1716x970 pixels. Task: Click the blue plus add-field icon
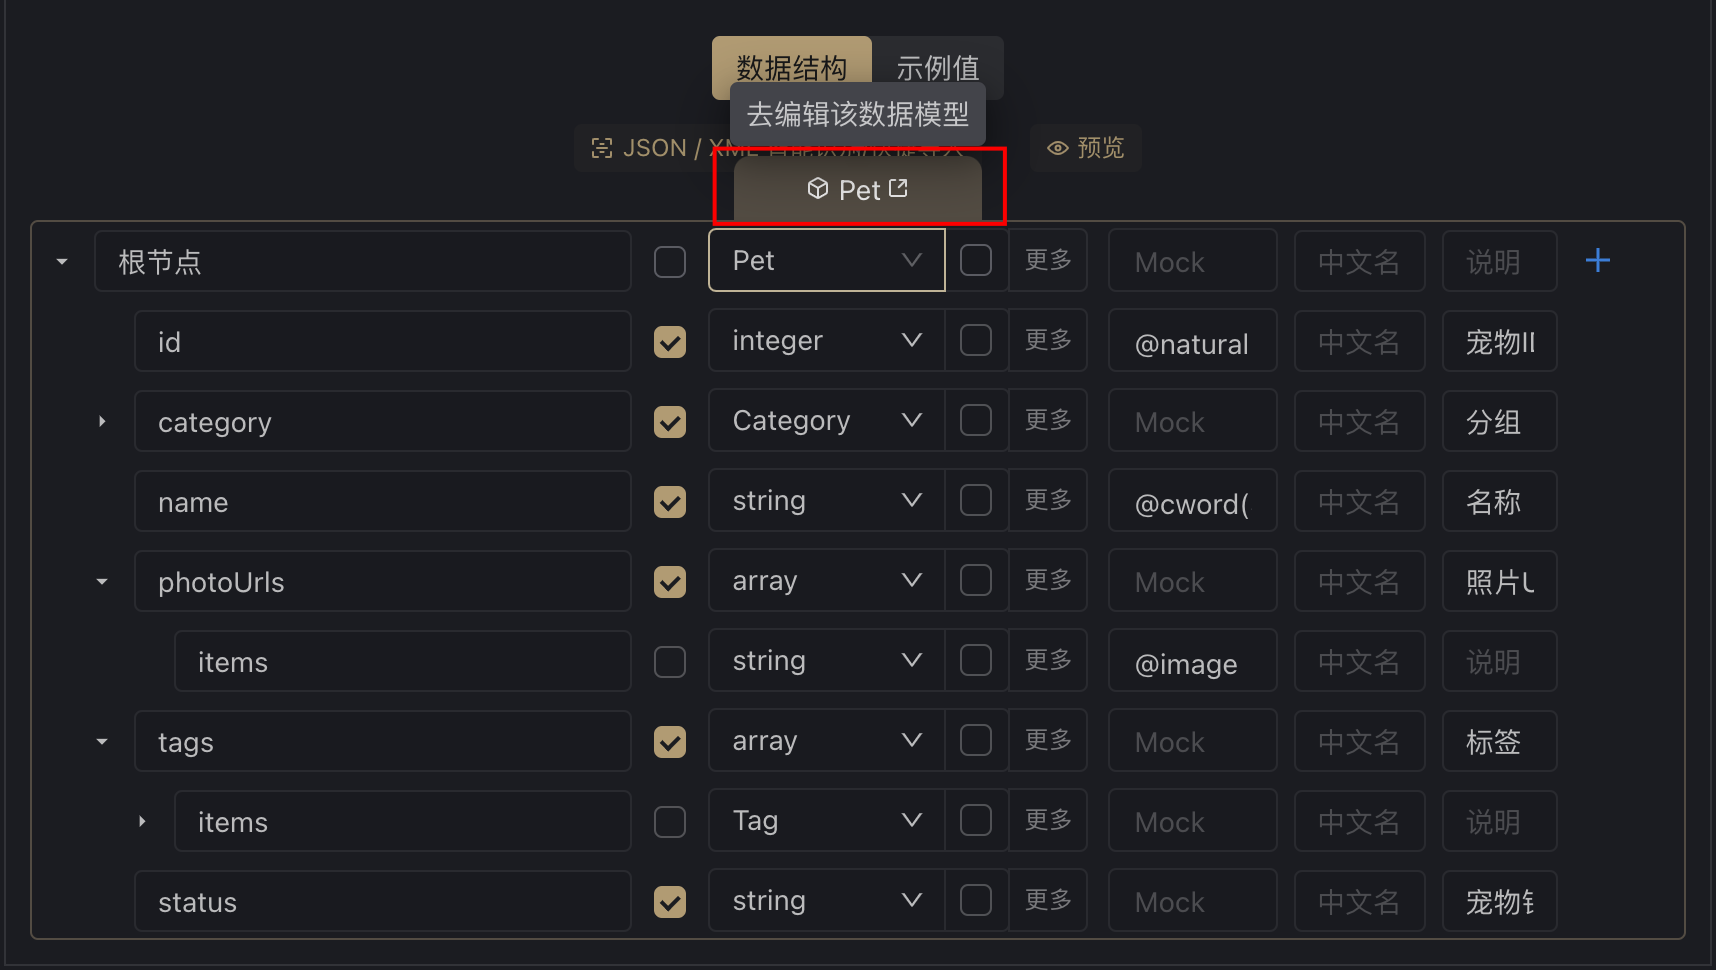point(1598,261)
